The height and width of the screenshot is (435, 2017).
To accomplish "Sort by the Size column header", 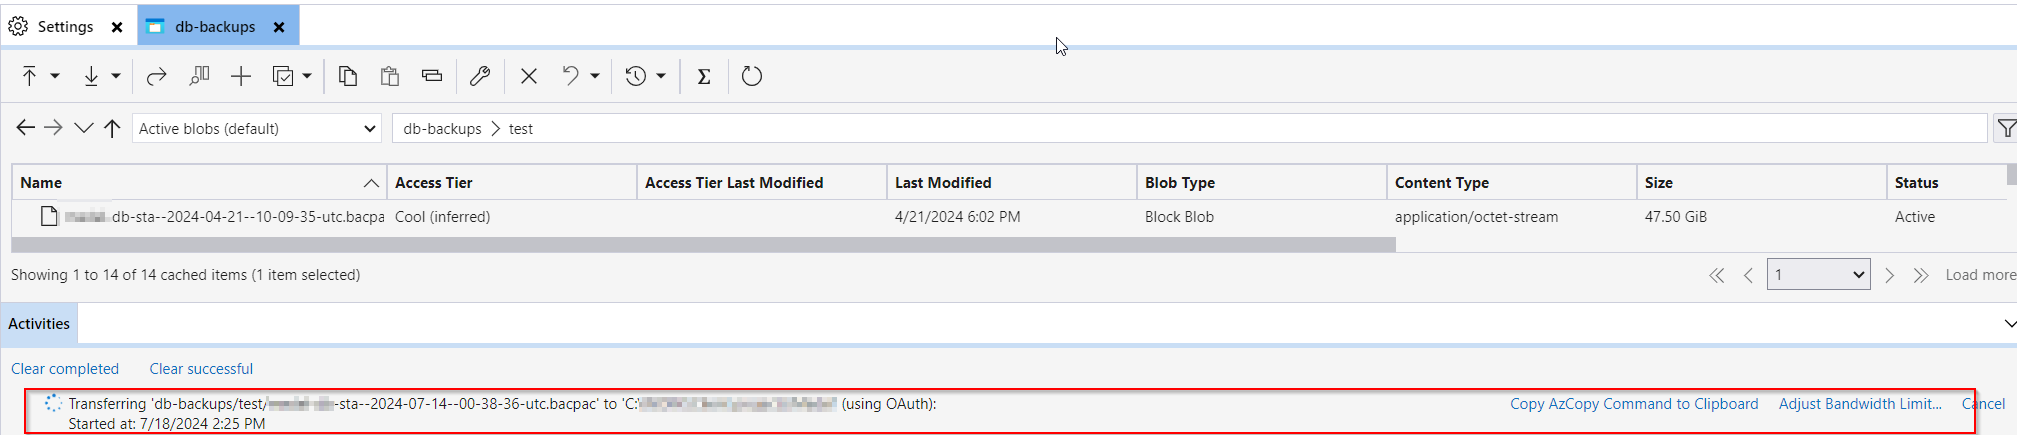I will (x=1762, y=182).
